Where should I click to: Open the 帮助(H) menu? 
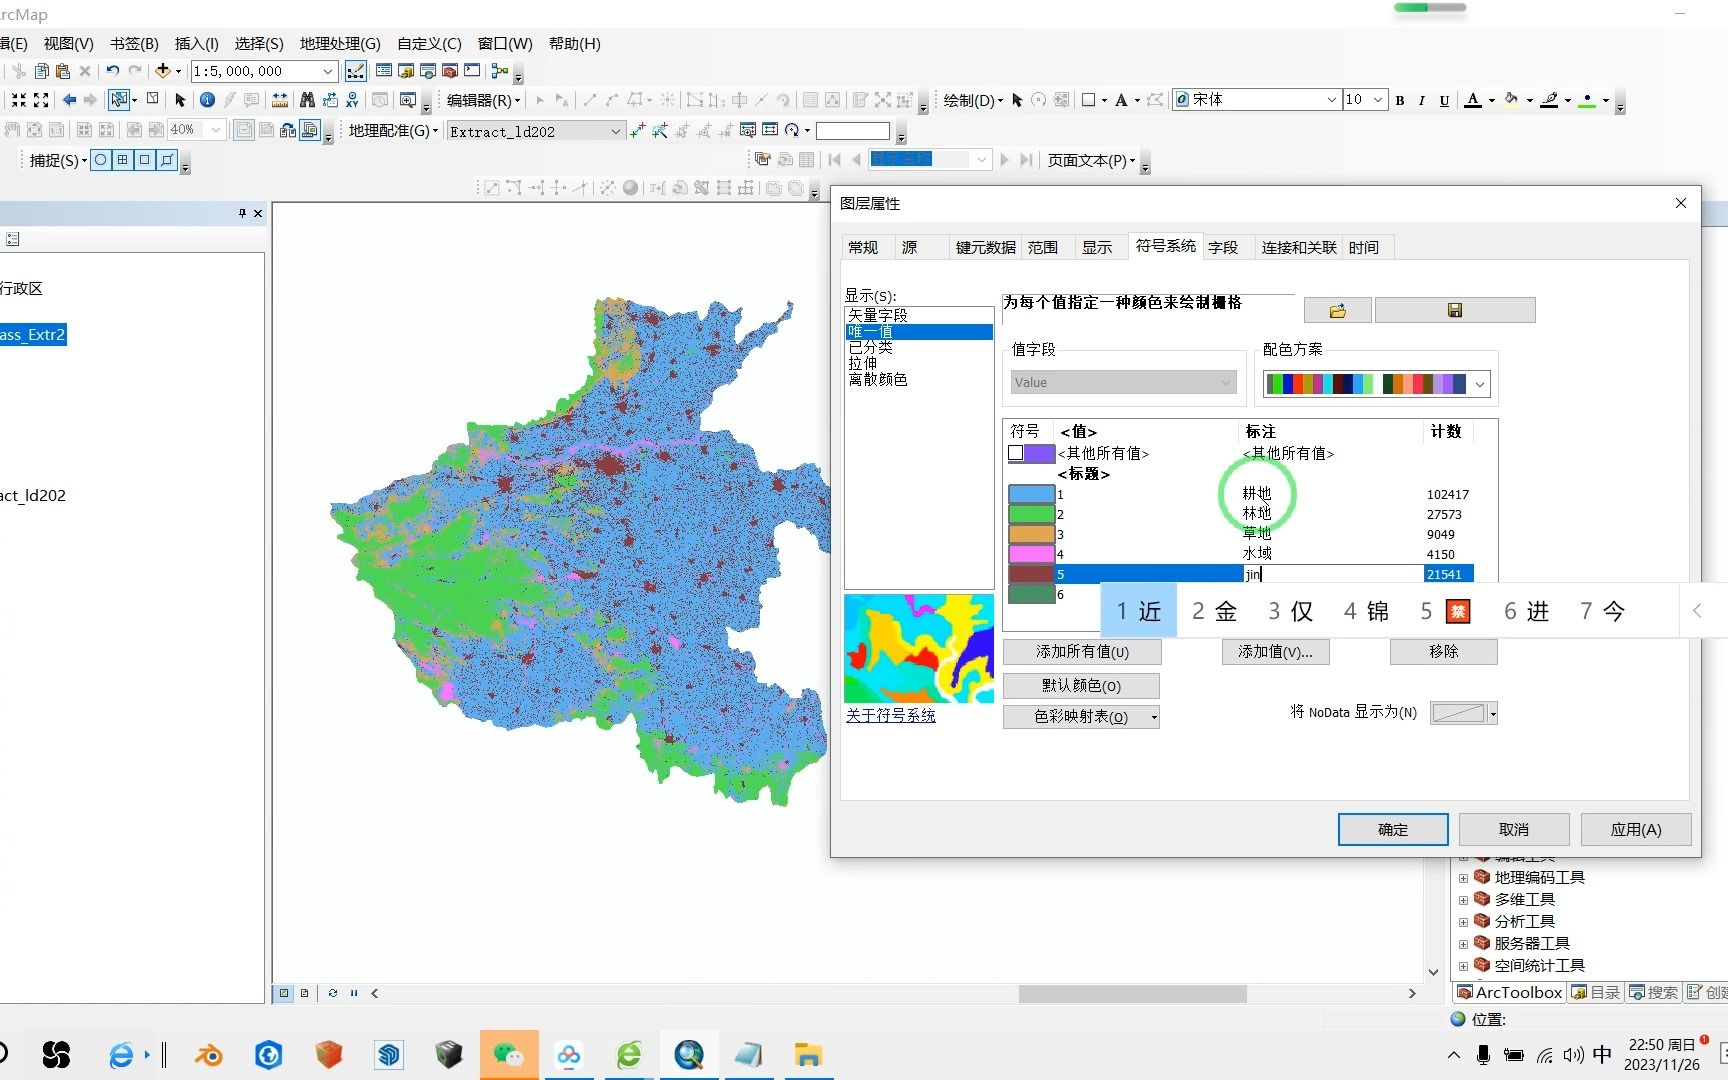click(574, 43)
